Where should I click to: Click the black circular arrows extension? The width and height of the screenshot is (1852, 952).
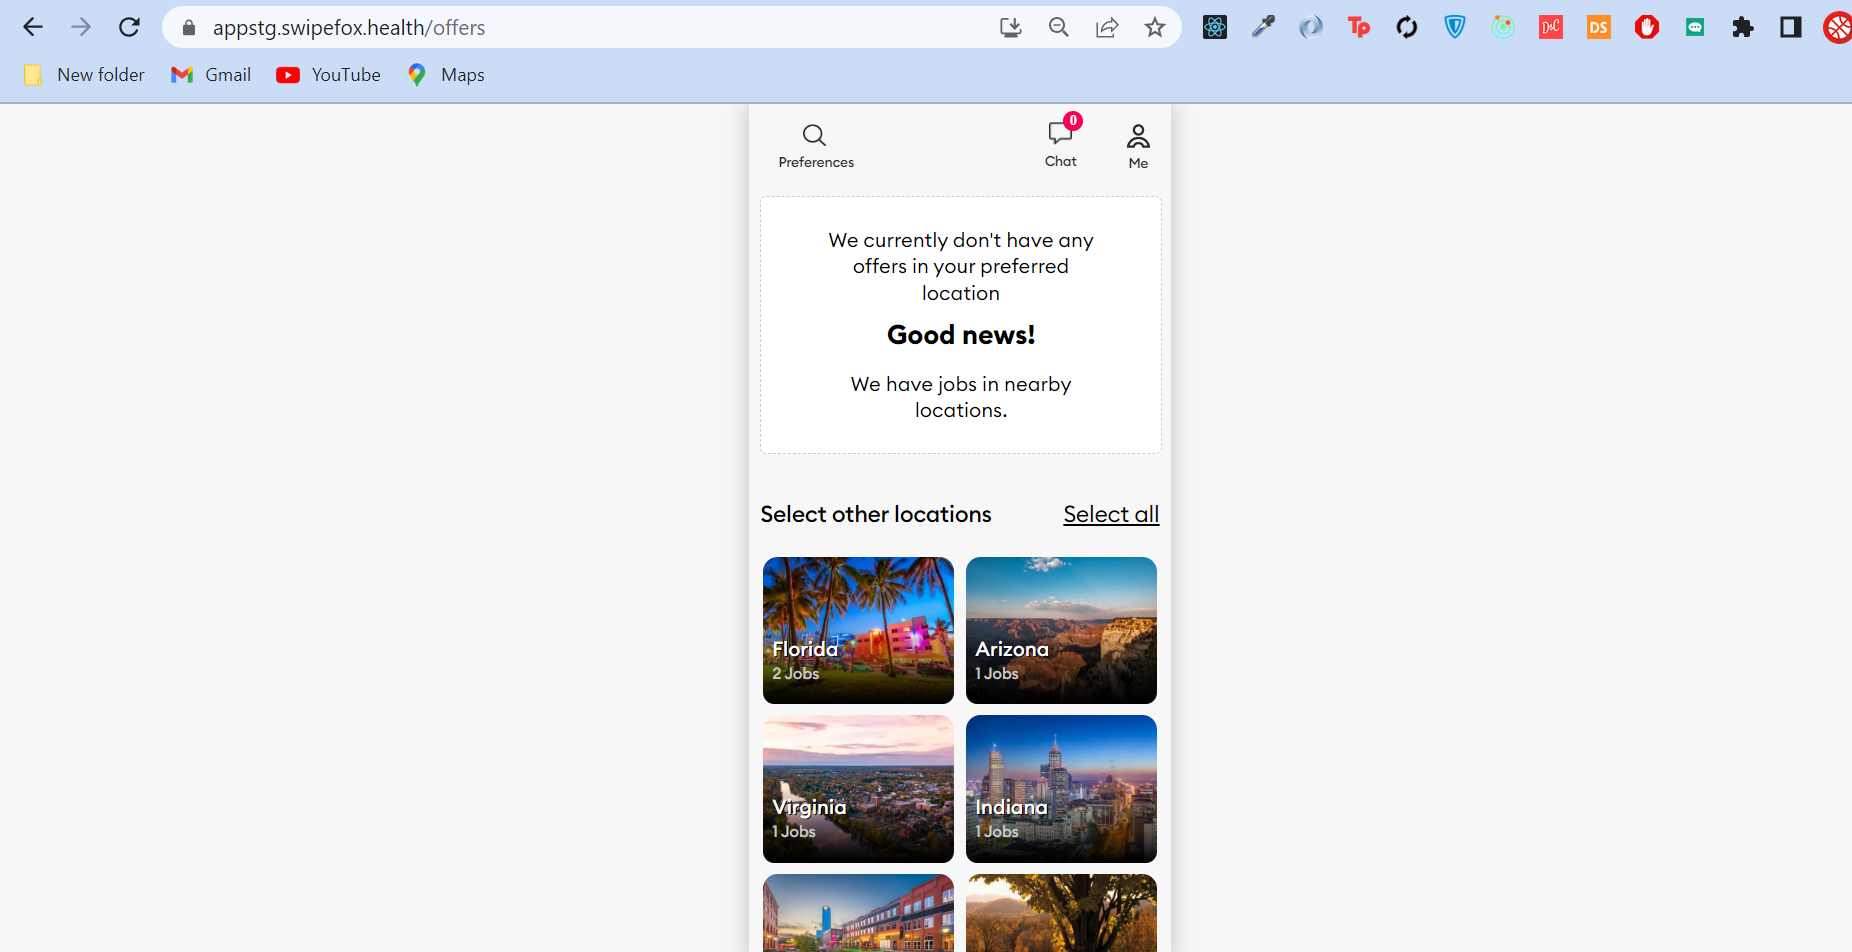coord(1407,27)
